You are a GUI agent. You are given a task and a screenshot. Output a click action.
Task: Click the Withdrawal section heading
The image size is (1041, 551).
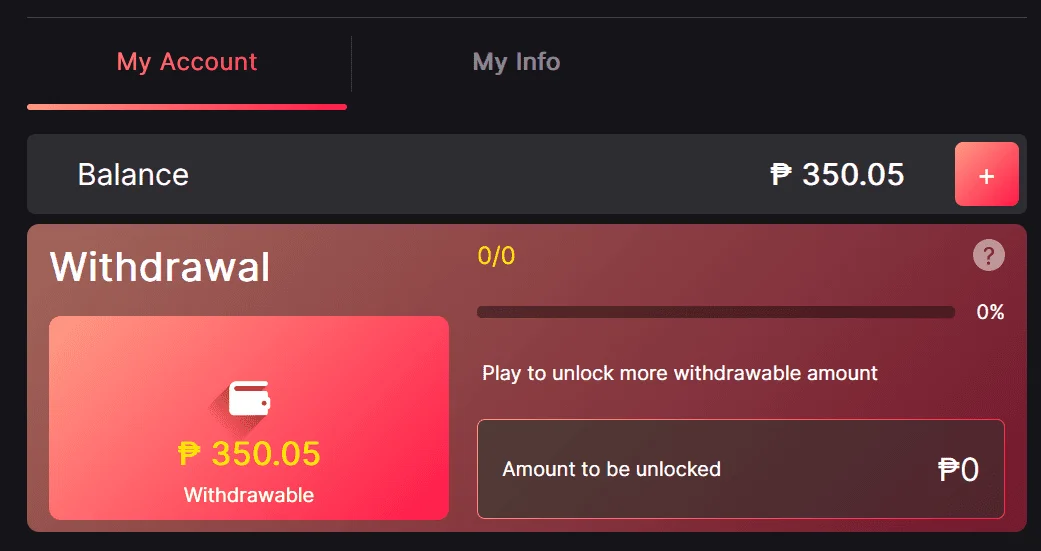coord(160,267)
